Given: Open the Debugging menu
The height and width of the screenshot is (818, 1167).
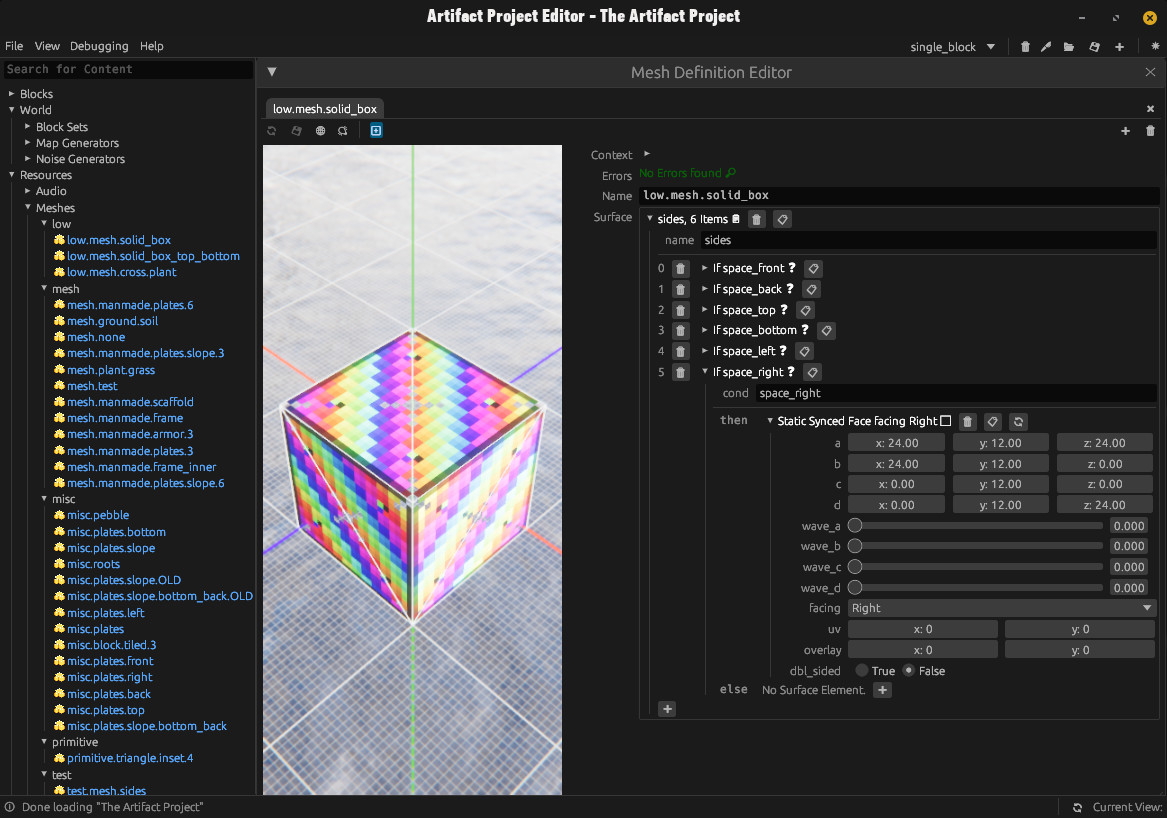Looking at the screenshot, I should point(99,46).
